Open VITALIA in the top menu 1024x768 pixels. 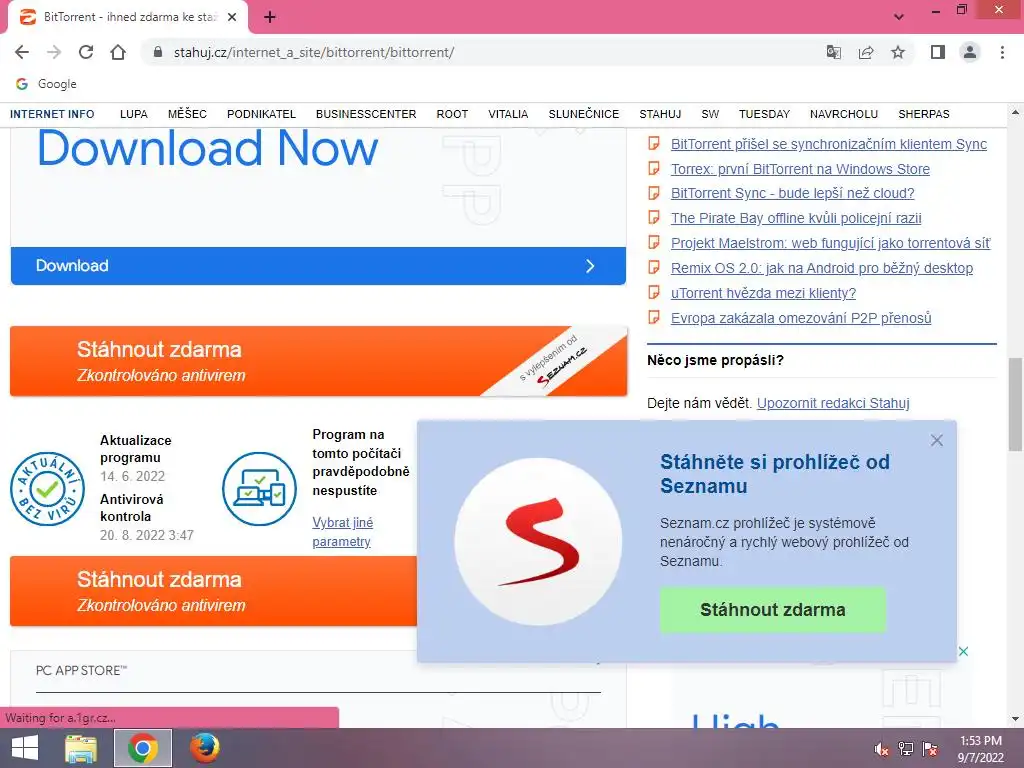coord(508,114)
